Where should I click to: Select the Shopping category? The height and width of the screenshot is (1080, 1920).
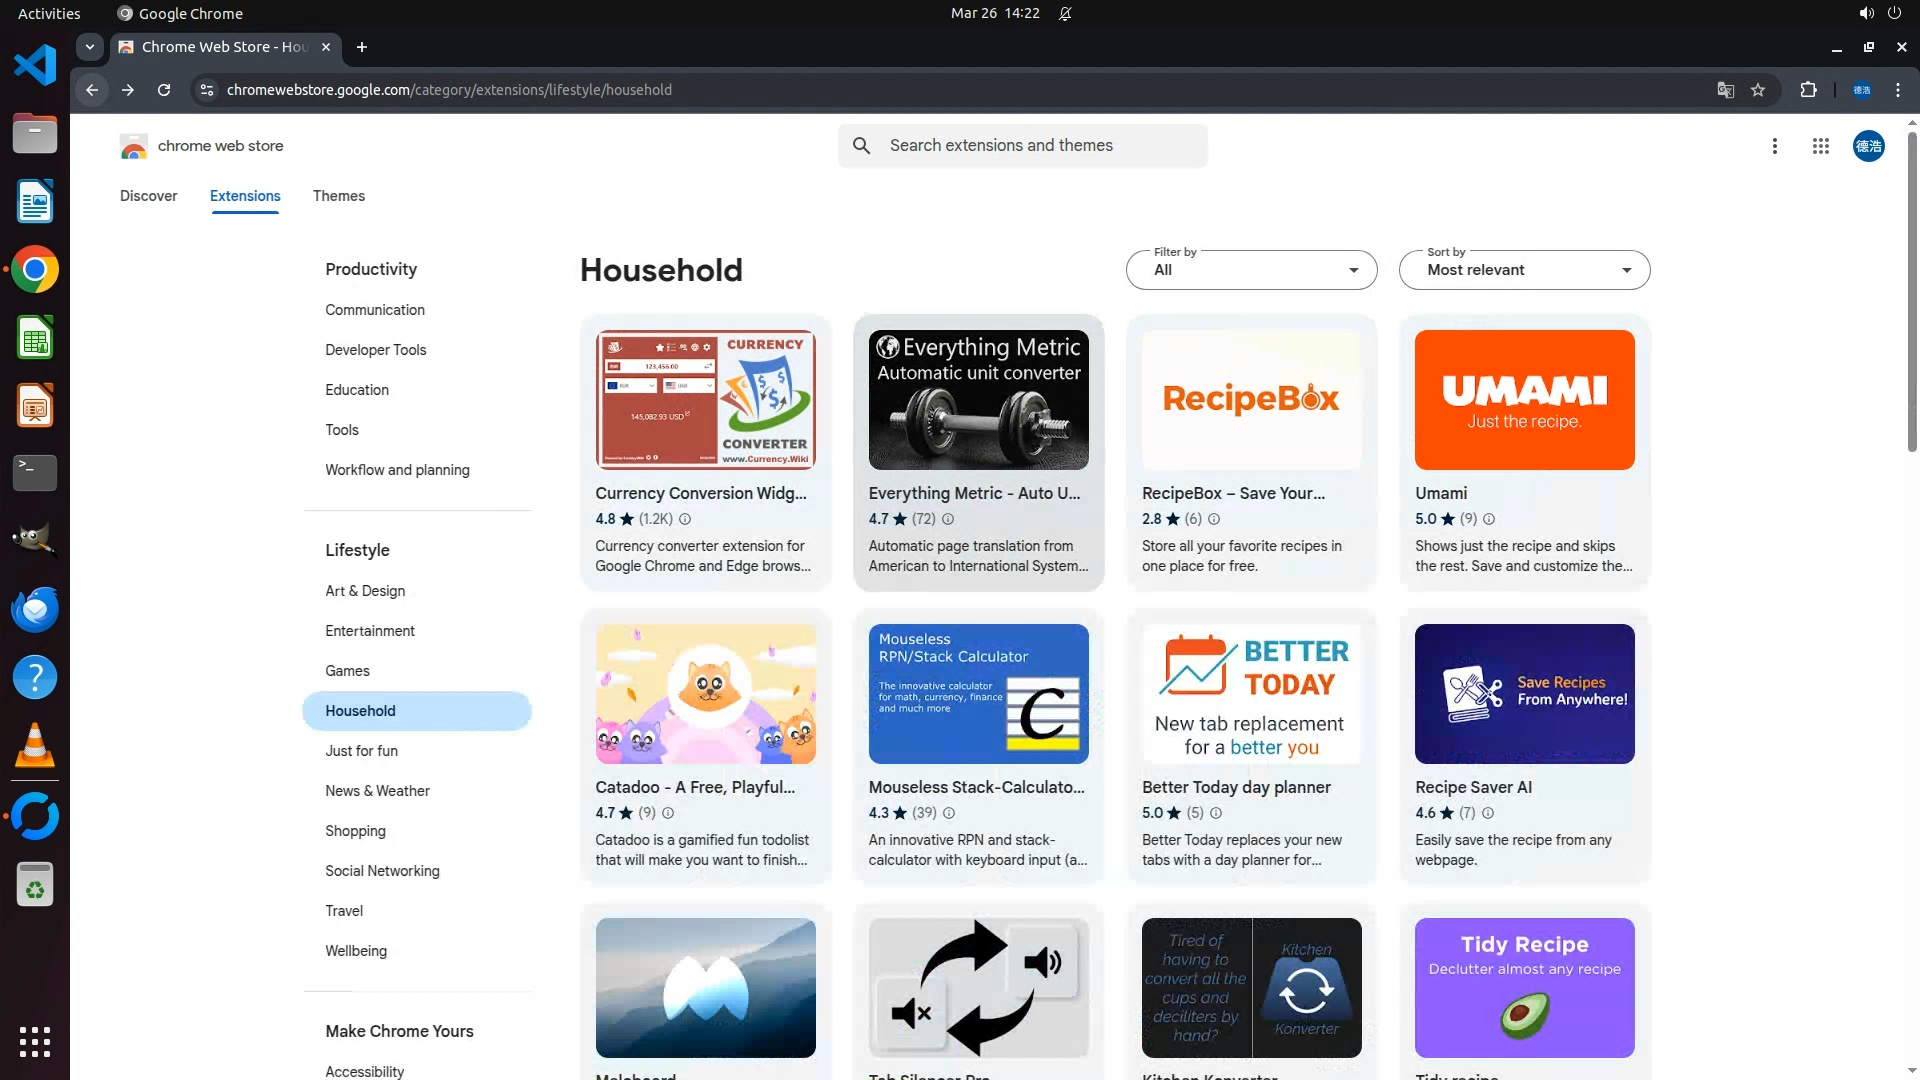(355, 831)
